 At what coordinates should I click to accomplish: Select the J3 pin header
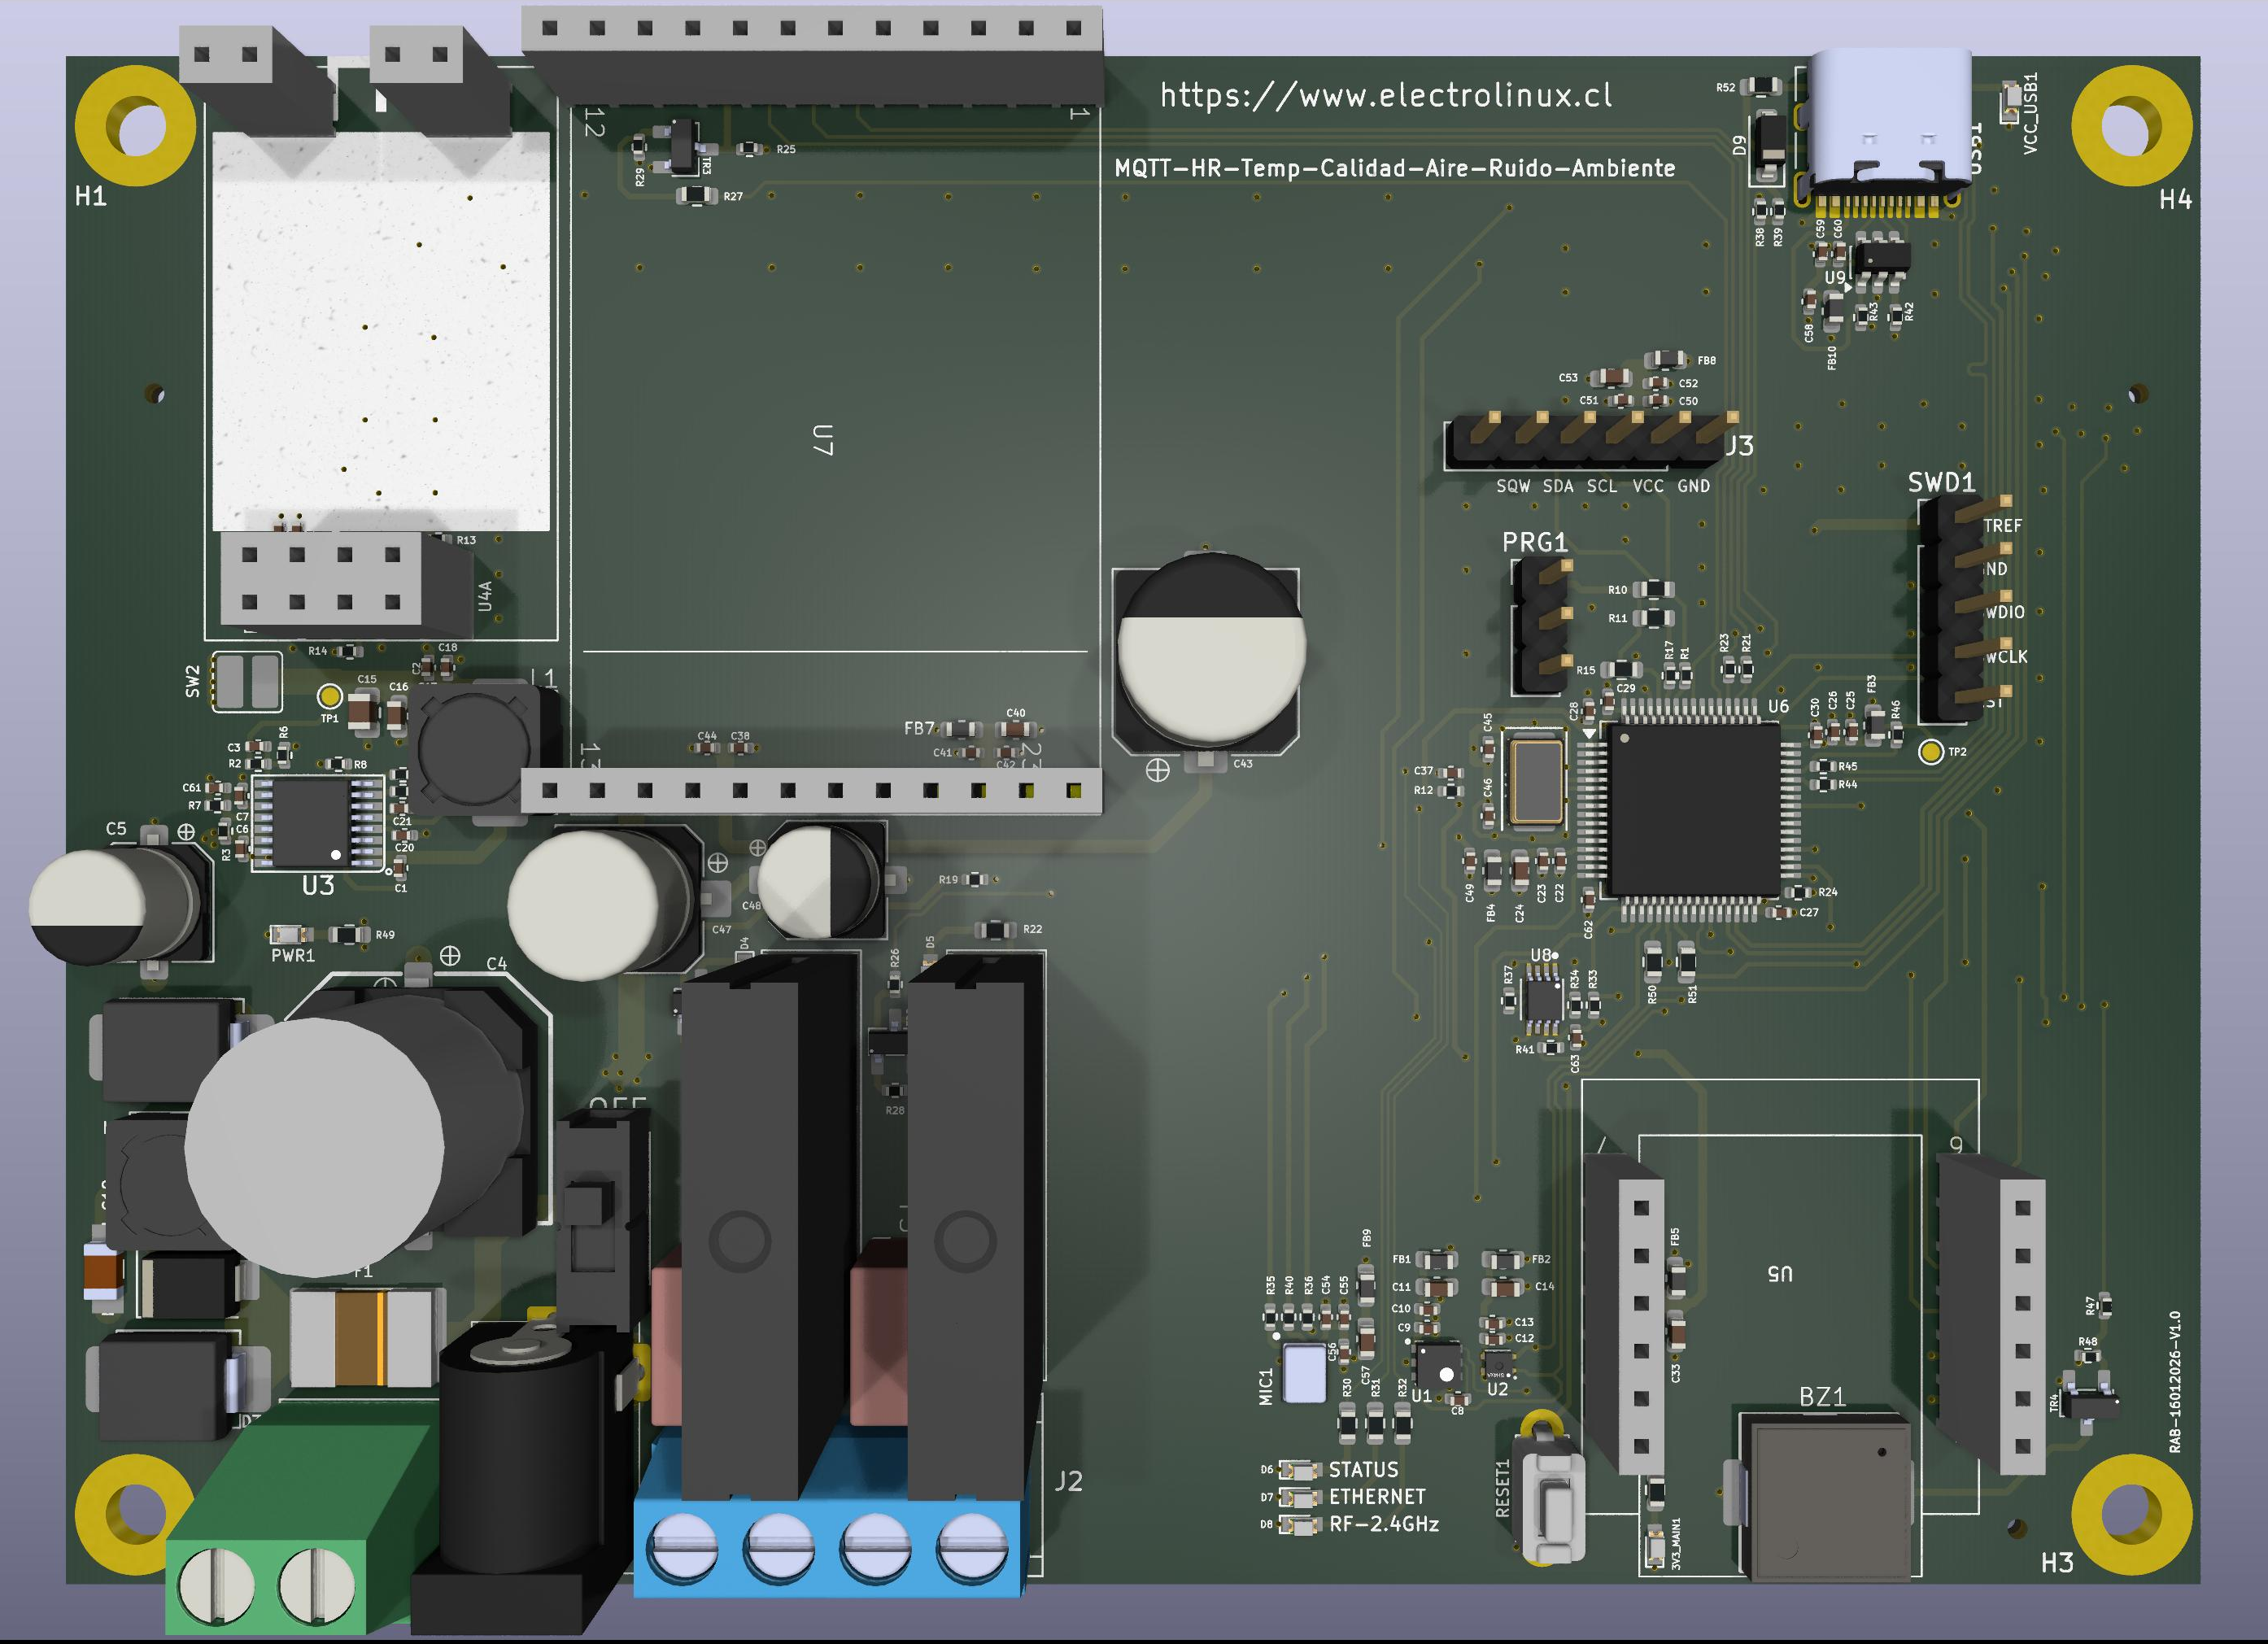coord(1590,443)
